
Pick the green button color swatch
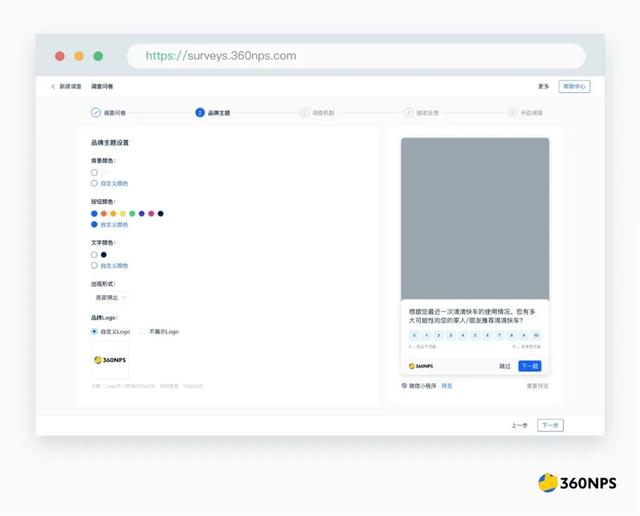coord(132,213)
